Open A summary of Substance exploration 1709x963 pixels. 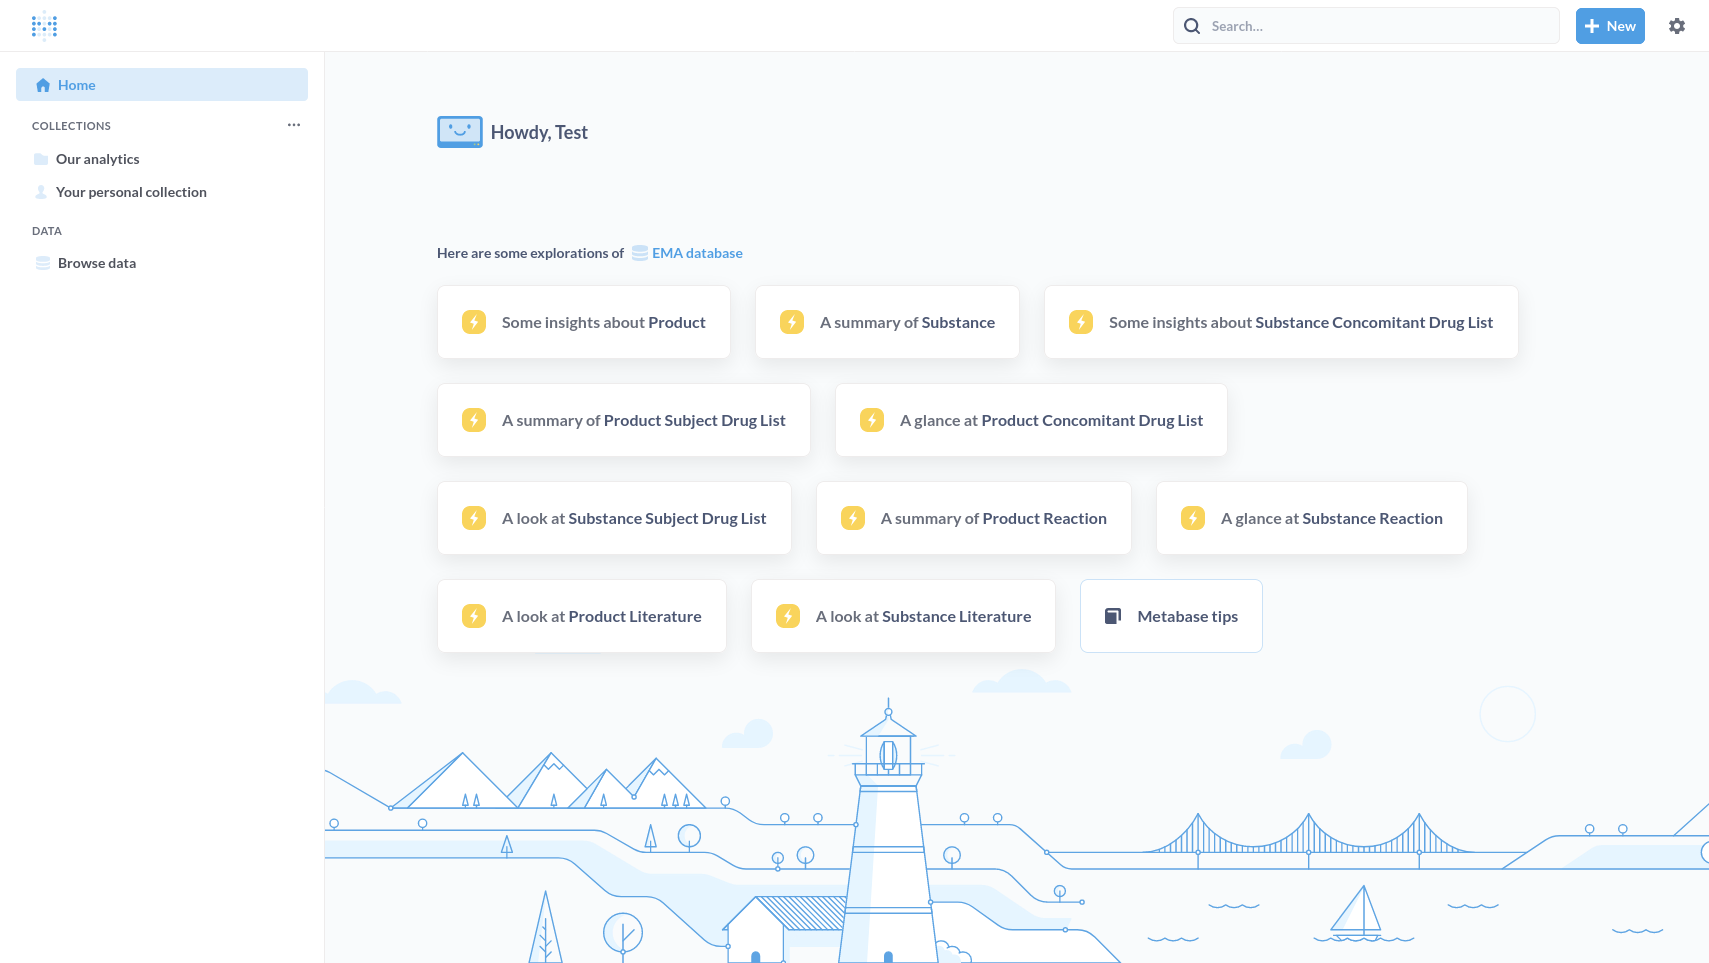point(887,322)
